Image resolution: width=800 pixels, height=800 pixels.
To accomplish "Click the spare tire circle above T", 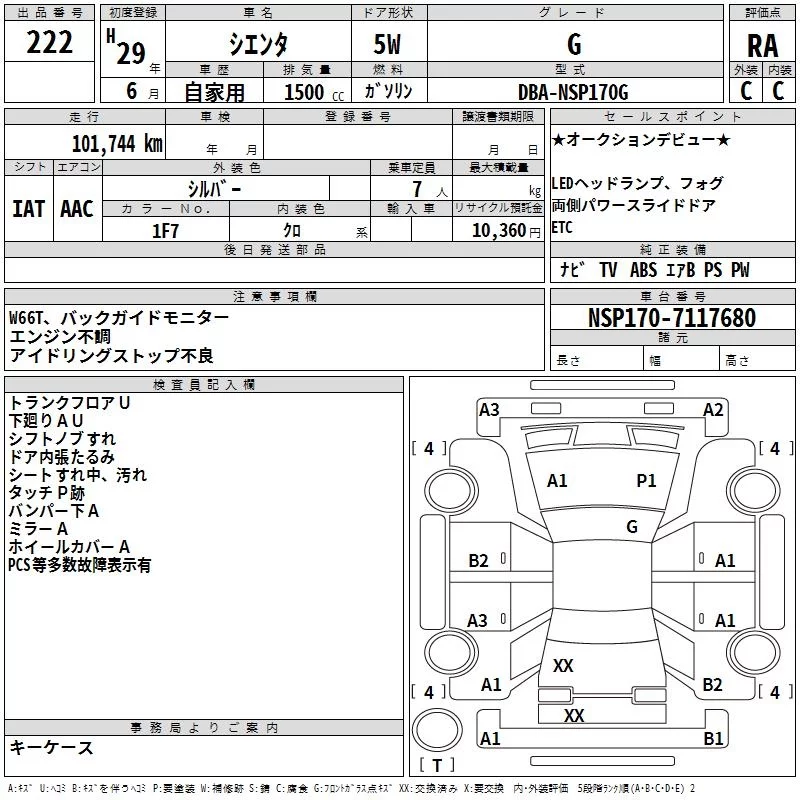I will [x=437, y=730].
